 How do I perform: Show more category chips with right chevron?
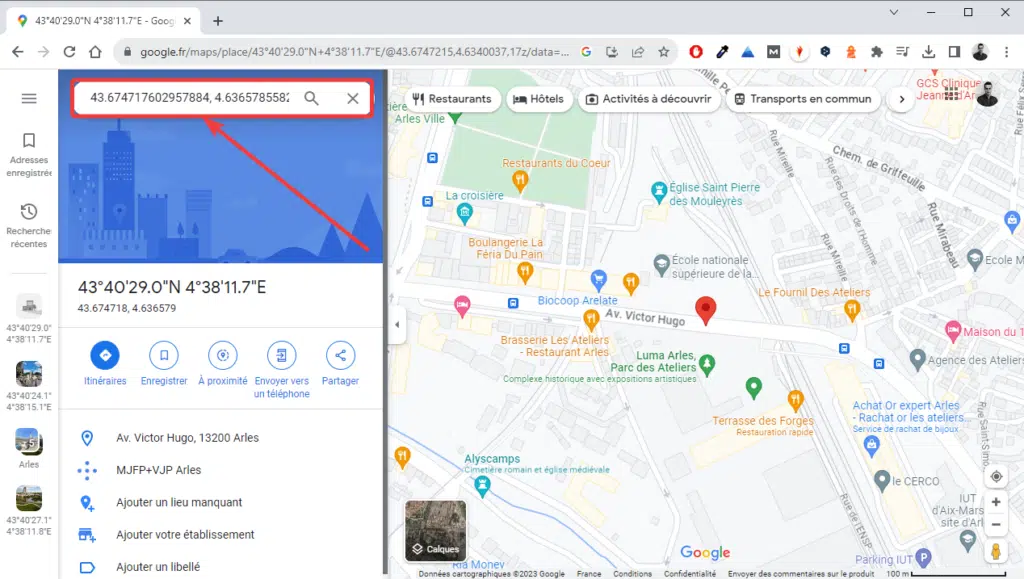902,99
